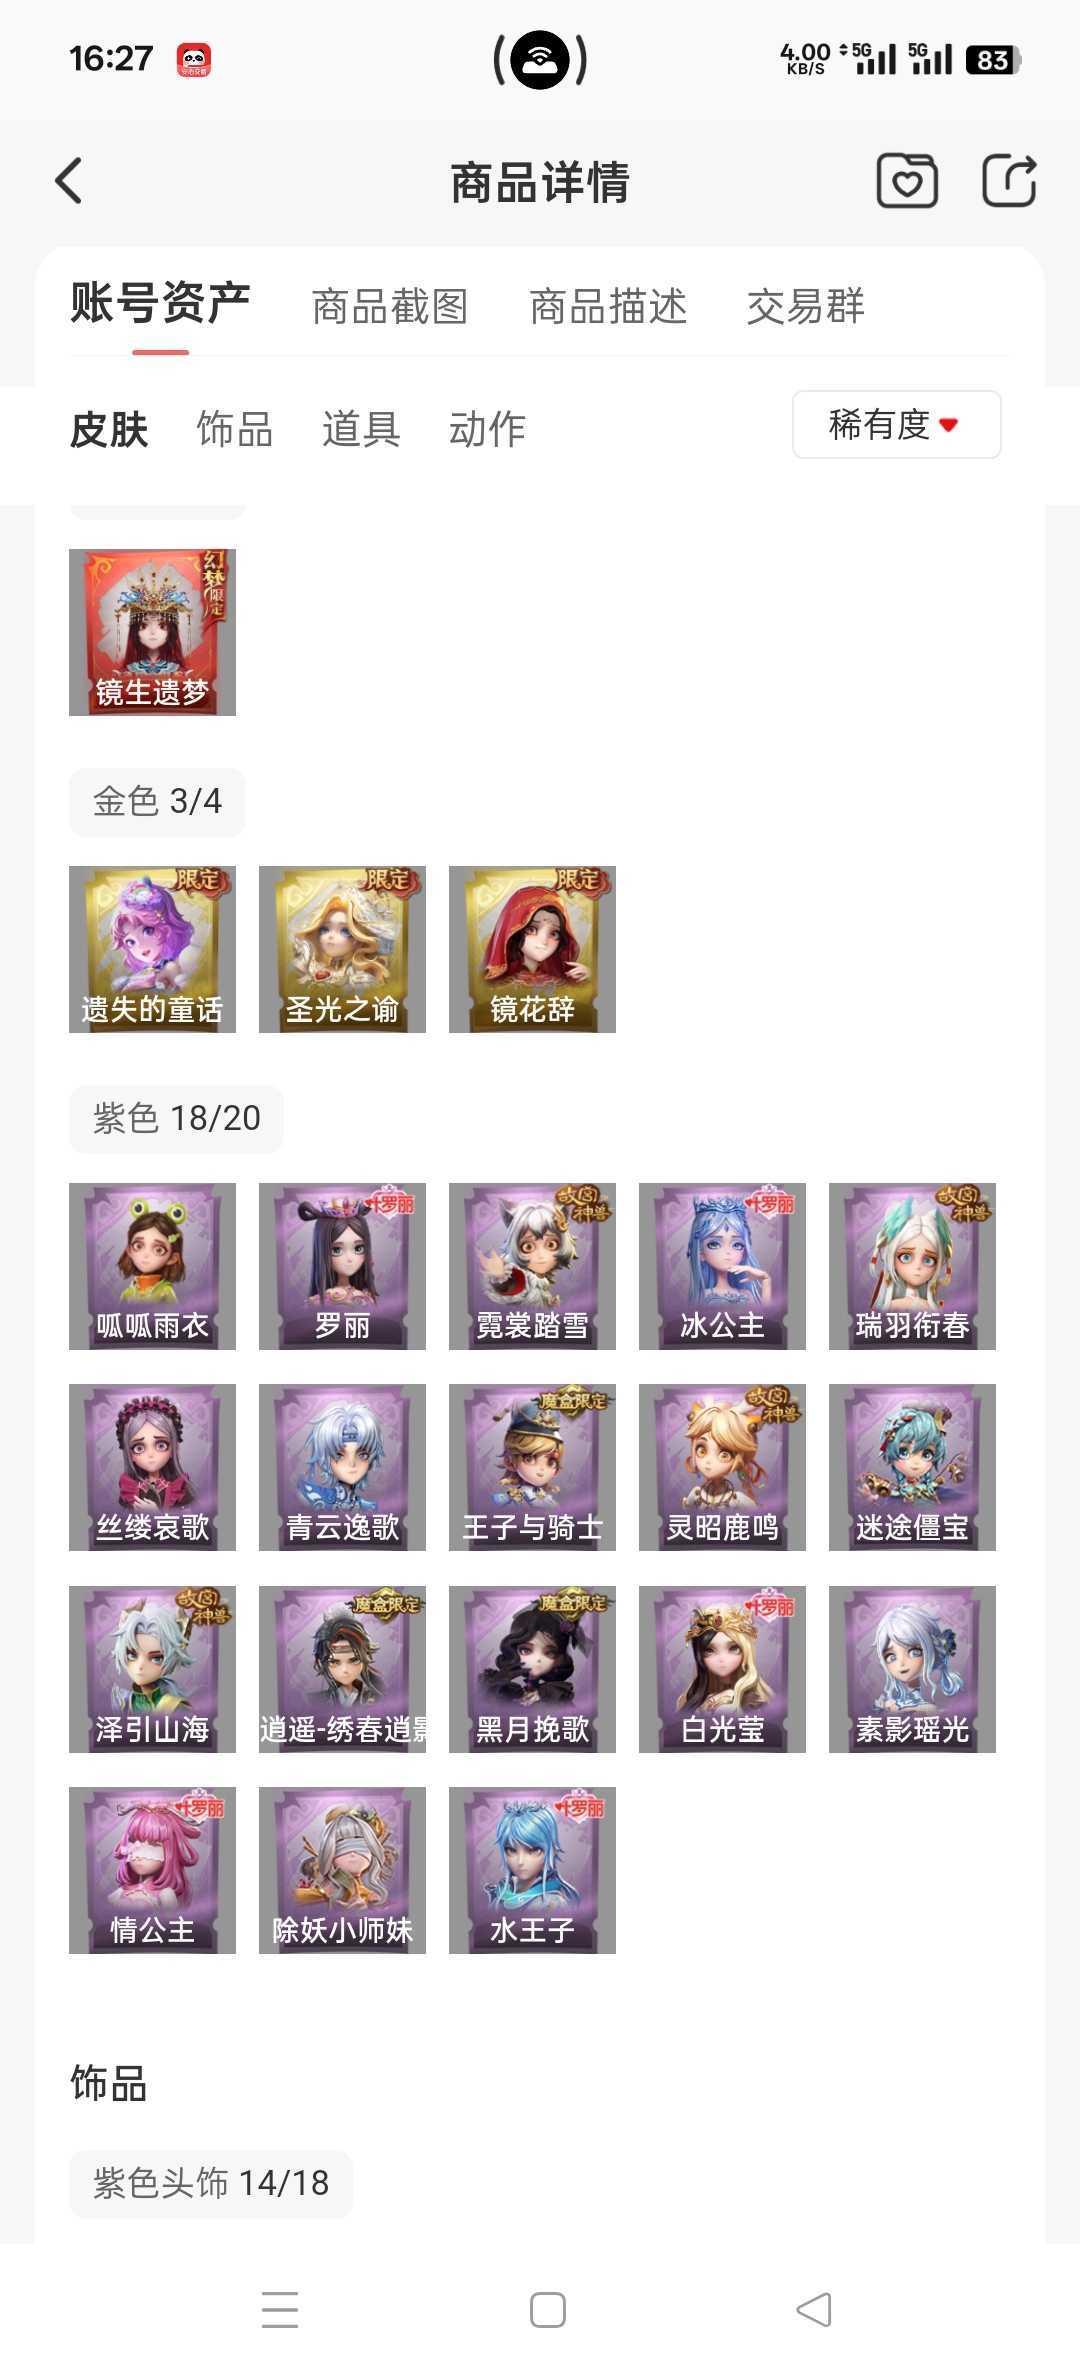Switch to 商品描述 tab
1080x2376 pixels.
pos(608,306)
